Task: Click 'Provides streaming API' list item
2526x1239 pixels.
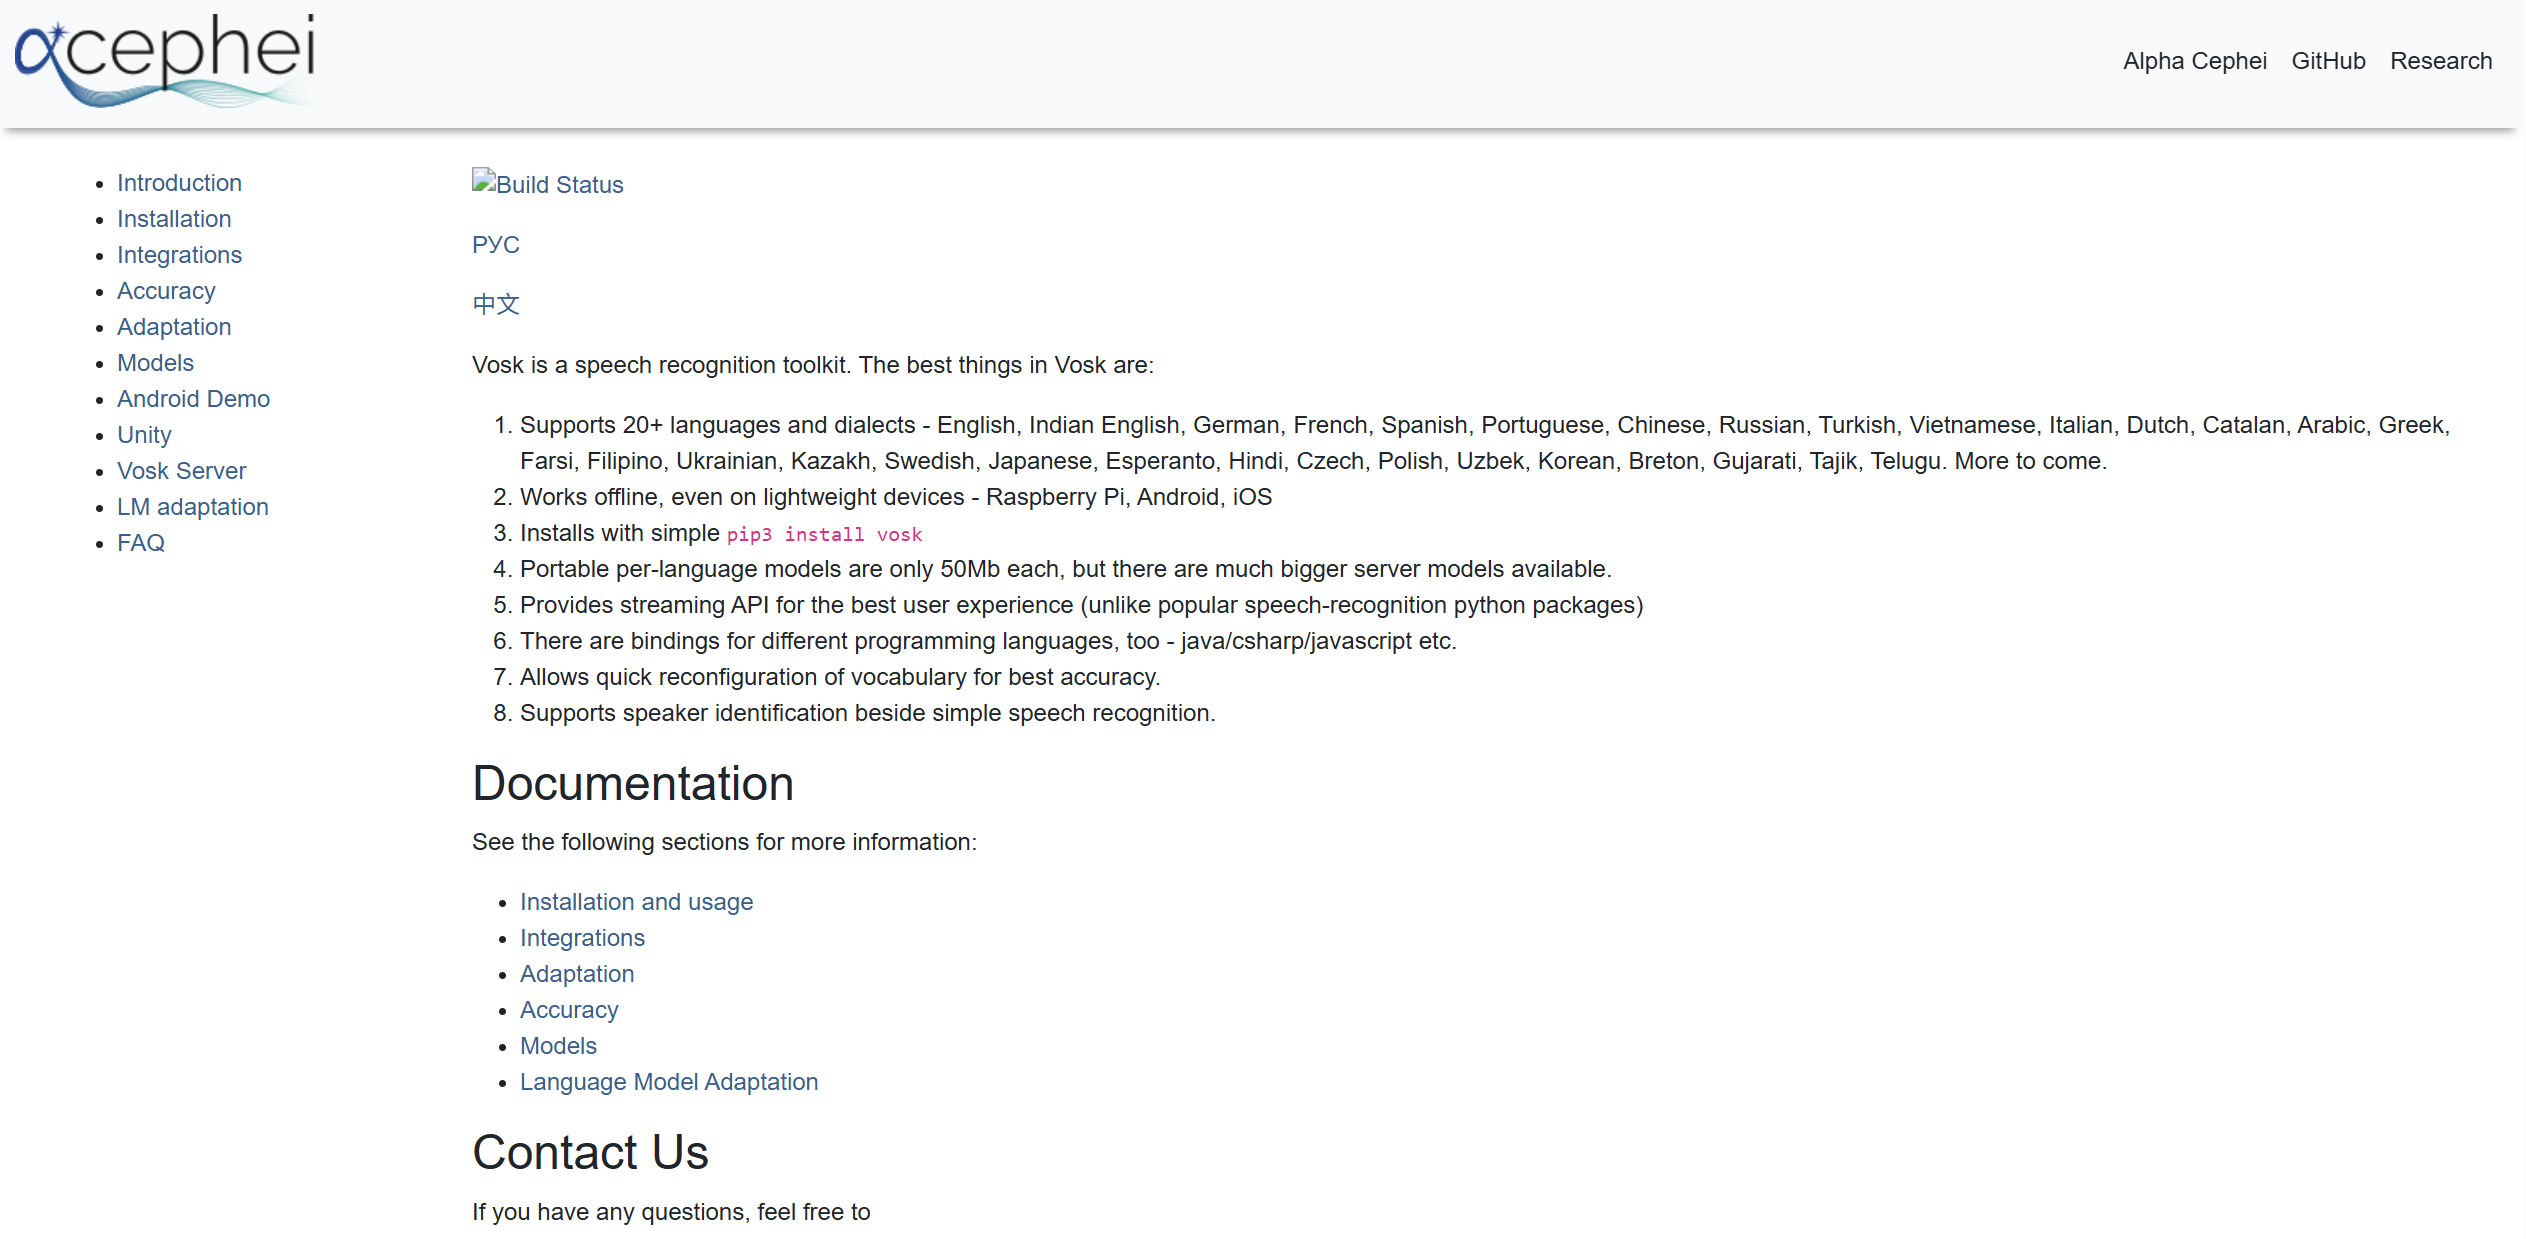Action: pos(1082,605)
